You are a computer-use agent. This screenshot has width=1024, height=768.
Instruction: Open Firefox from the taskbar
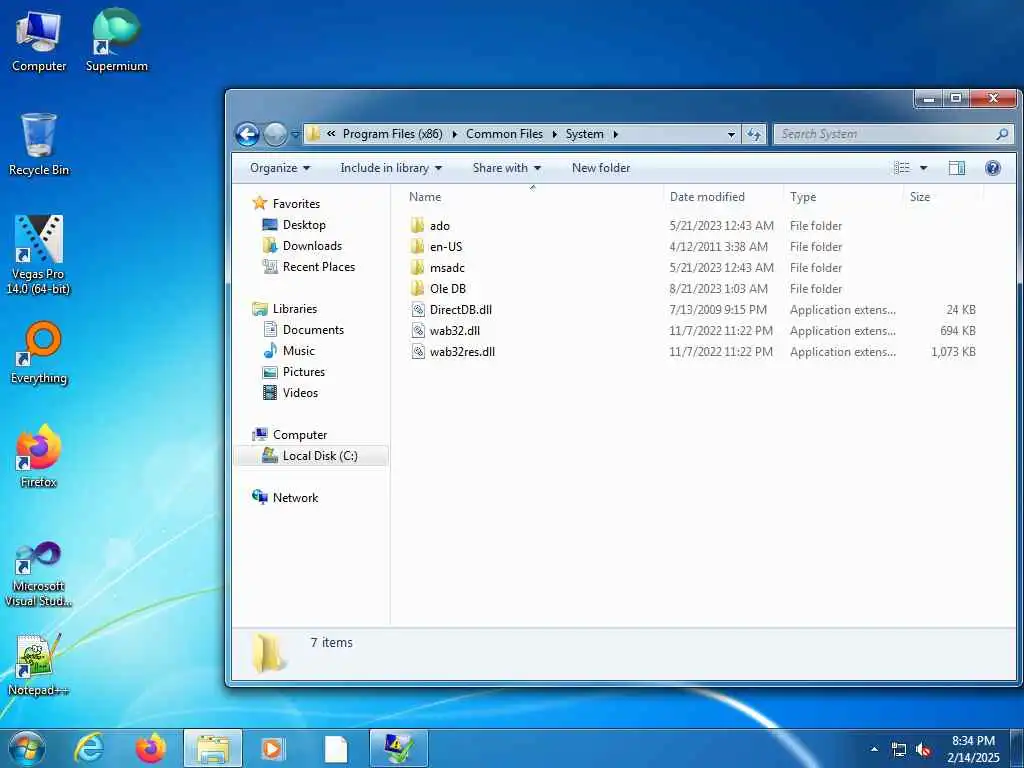pyautogui.click(x=150, y=748)
